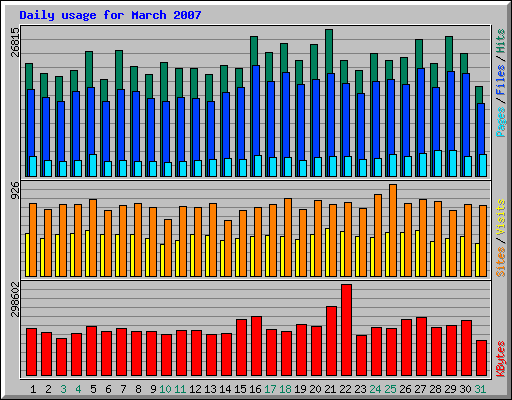Select day label 8 on the x-axis
512x400 pixels.
[138, 389]
